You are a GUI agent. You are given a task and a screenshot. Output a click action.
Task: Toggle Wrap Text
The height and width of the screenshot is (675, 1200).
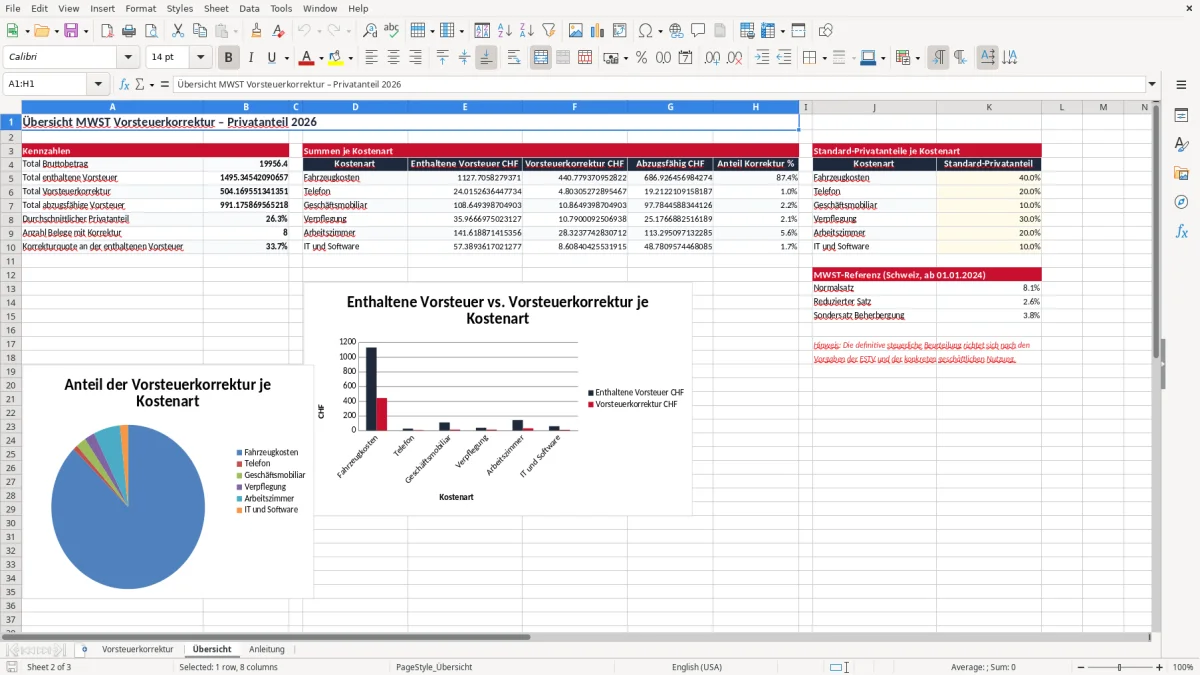[x=514, y=58]
